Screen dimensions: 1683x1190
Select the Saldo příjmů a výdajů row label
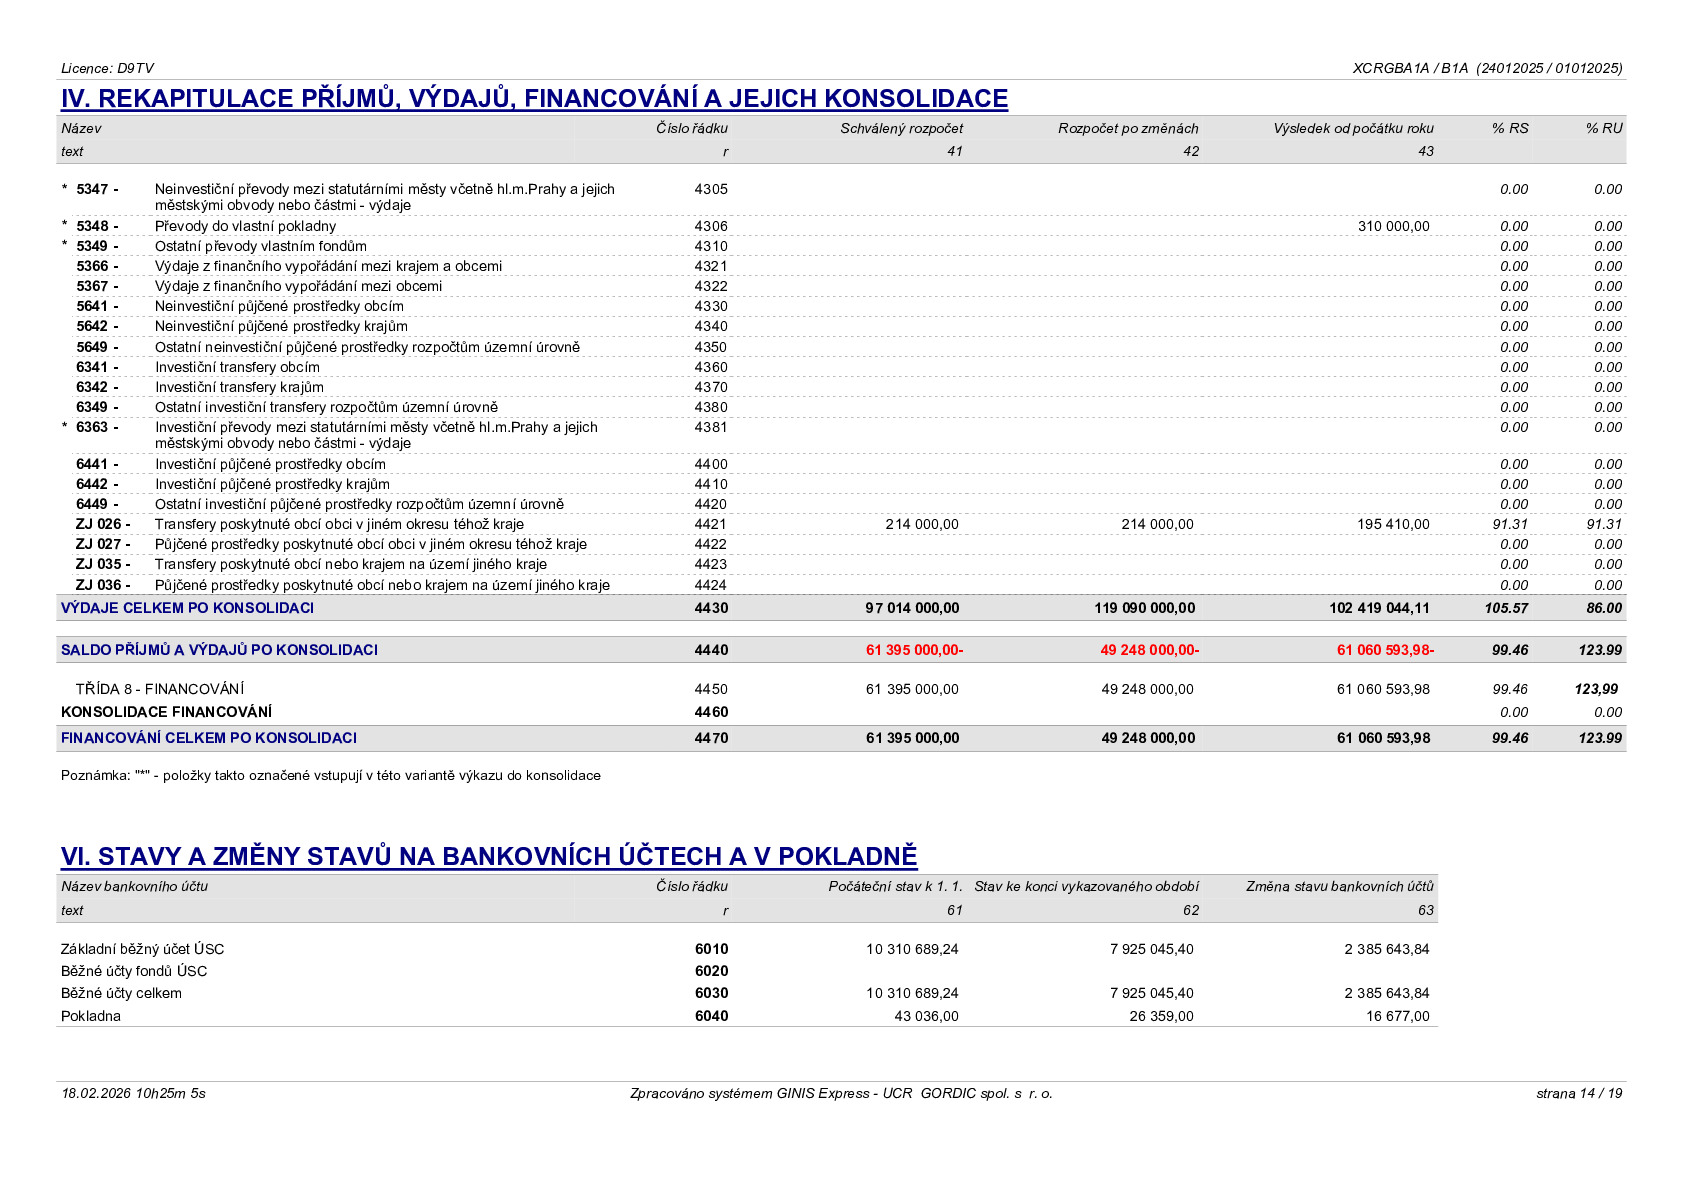click(219, 650)
